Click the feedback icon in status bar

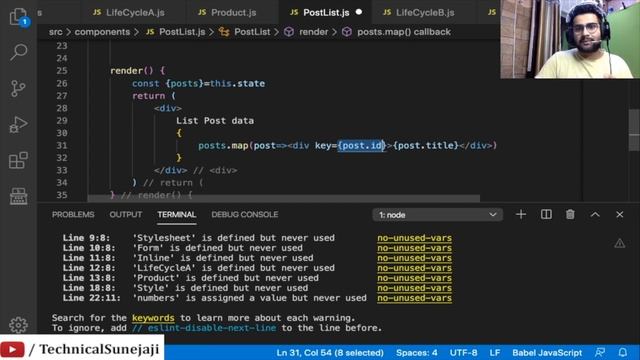(600, 353)
